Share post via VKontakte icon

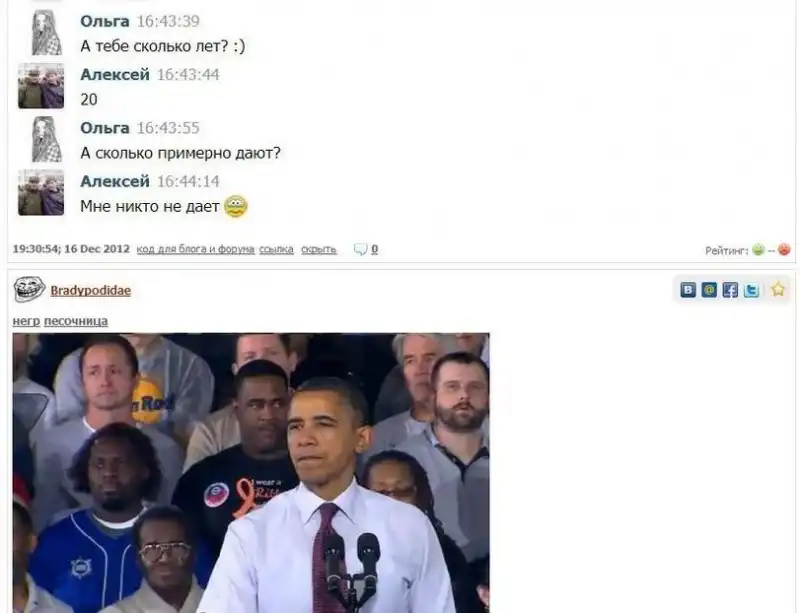coord(688,290)
